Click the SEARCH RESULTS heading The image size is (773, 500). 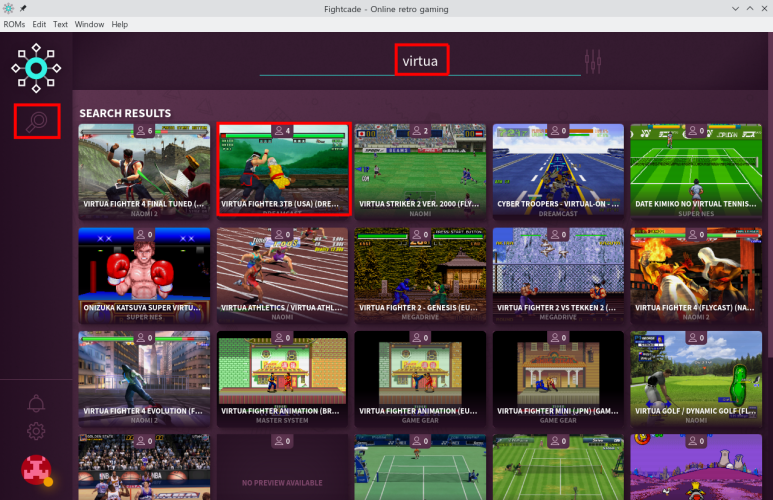pyautogui.click(x=125, y=113)
